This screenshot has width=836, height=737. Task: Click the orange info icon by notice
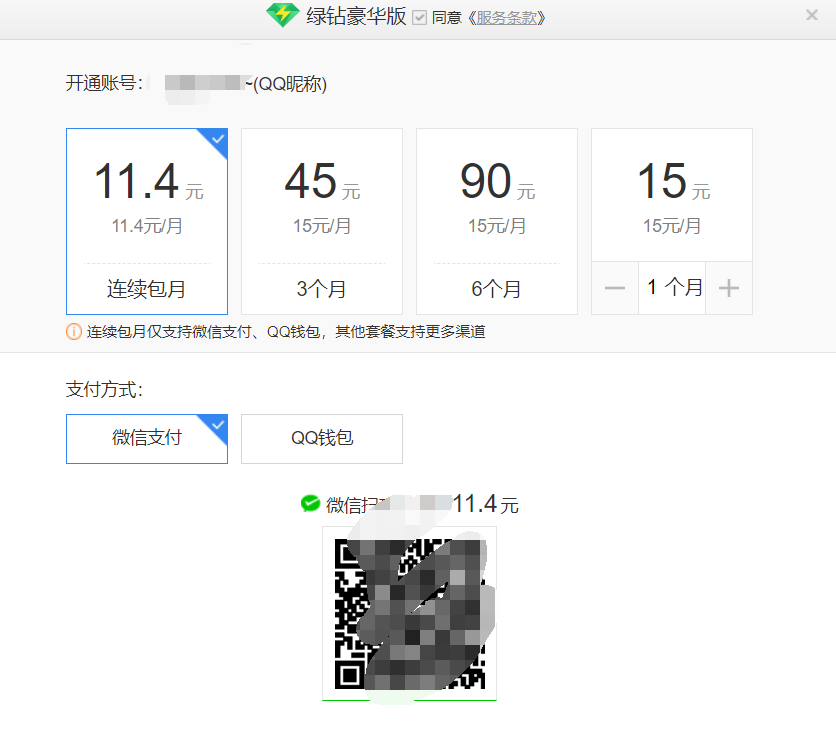74,332
